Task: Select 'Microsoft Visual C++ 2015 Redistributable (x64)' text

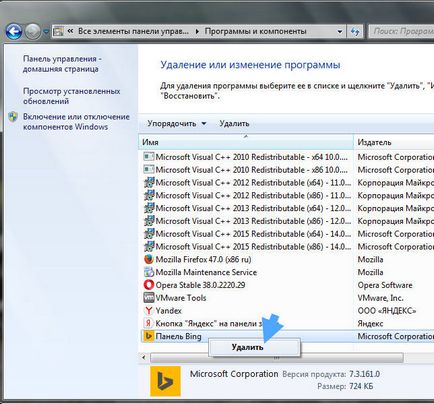Action: 253,234
